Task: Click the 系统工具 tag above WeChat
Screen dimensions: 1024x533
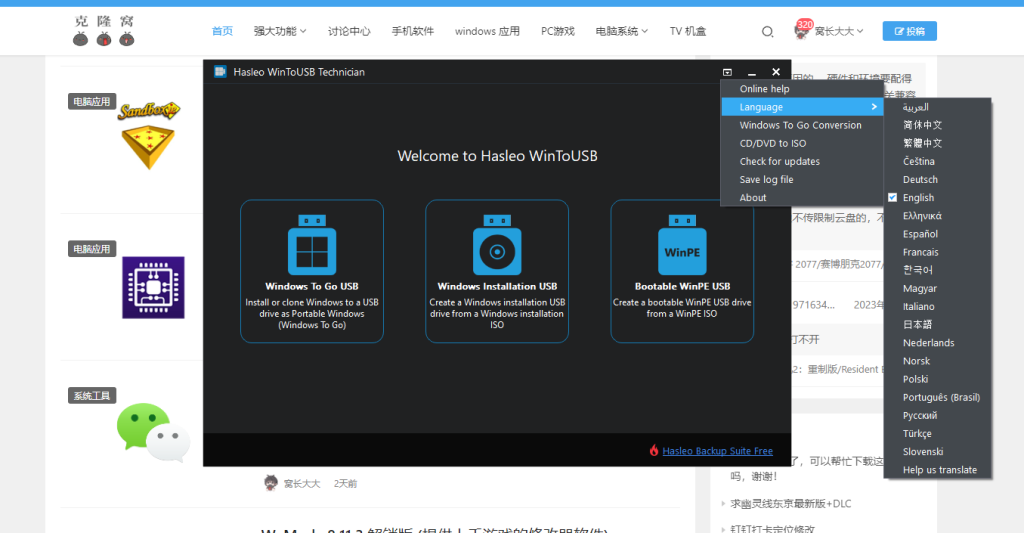Action: click(x=91, y=395)
